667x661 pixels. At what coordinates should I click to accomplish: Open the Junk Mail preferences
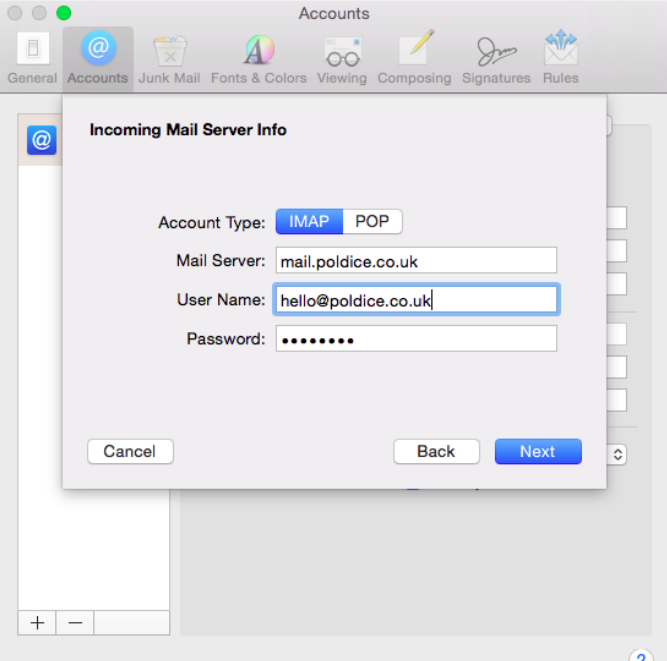pyautogui.click(x=169, y=58)
